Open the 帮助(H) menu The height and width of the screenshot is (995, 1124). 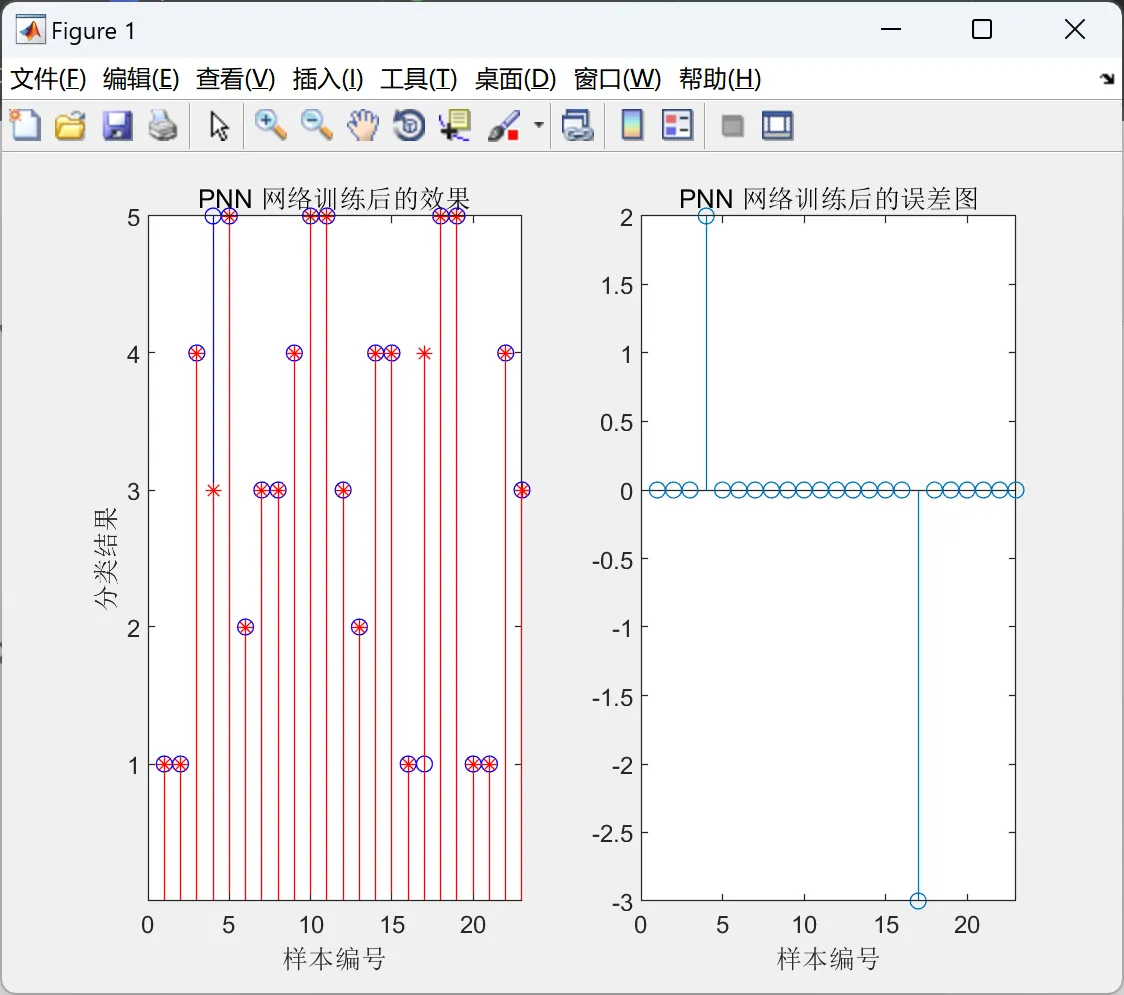720,79
